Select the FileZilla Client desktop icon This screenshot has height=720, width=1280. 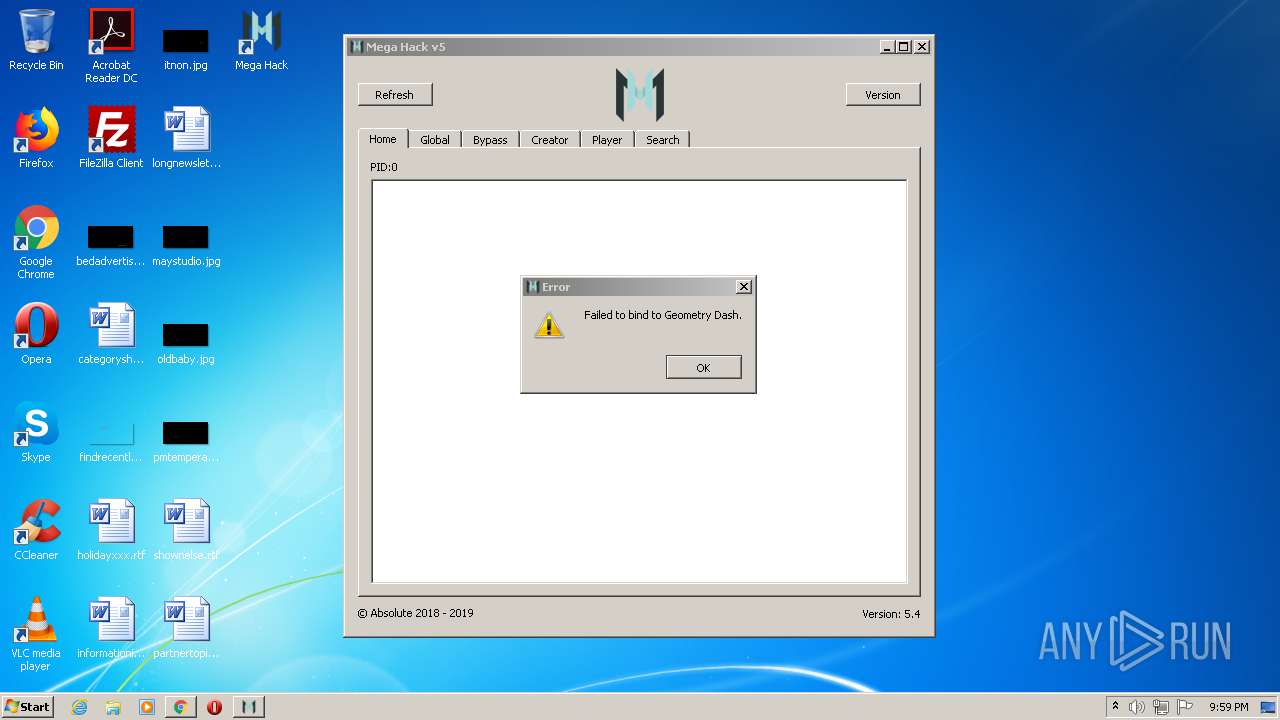(x=111, y=138)
